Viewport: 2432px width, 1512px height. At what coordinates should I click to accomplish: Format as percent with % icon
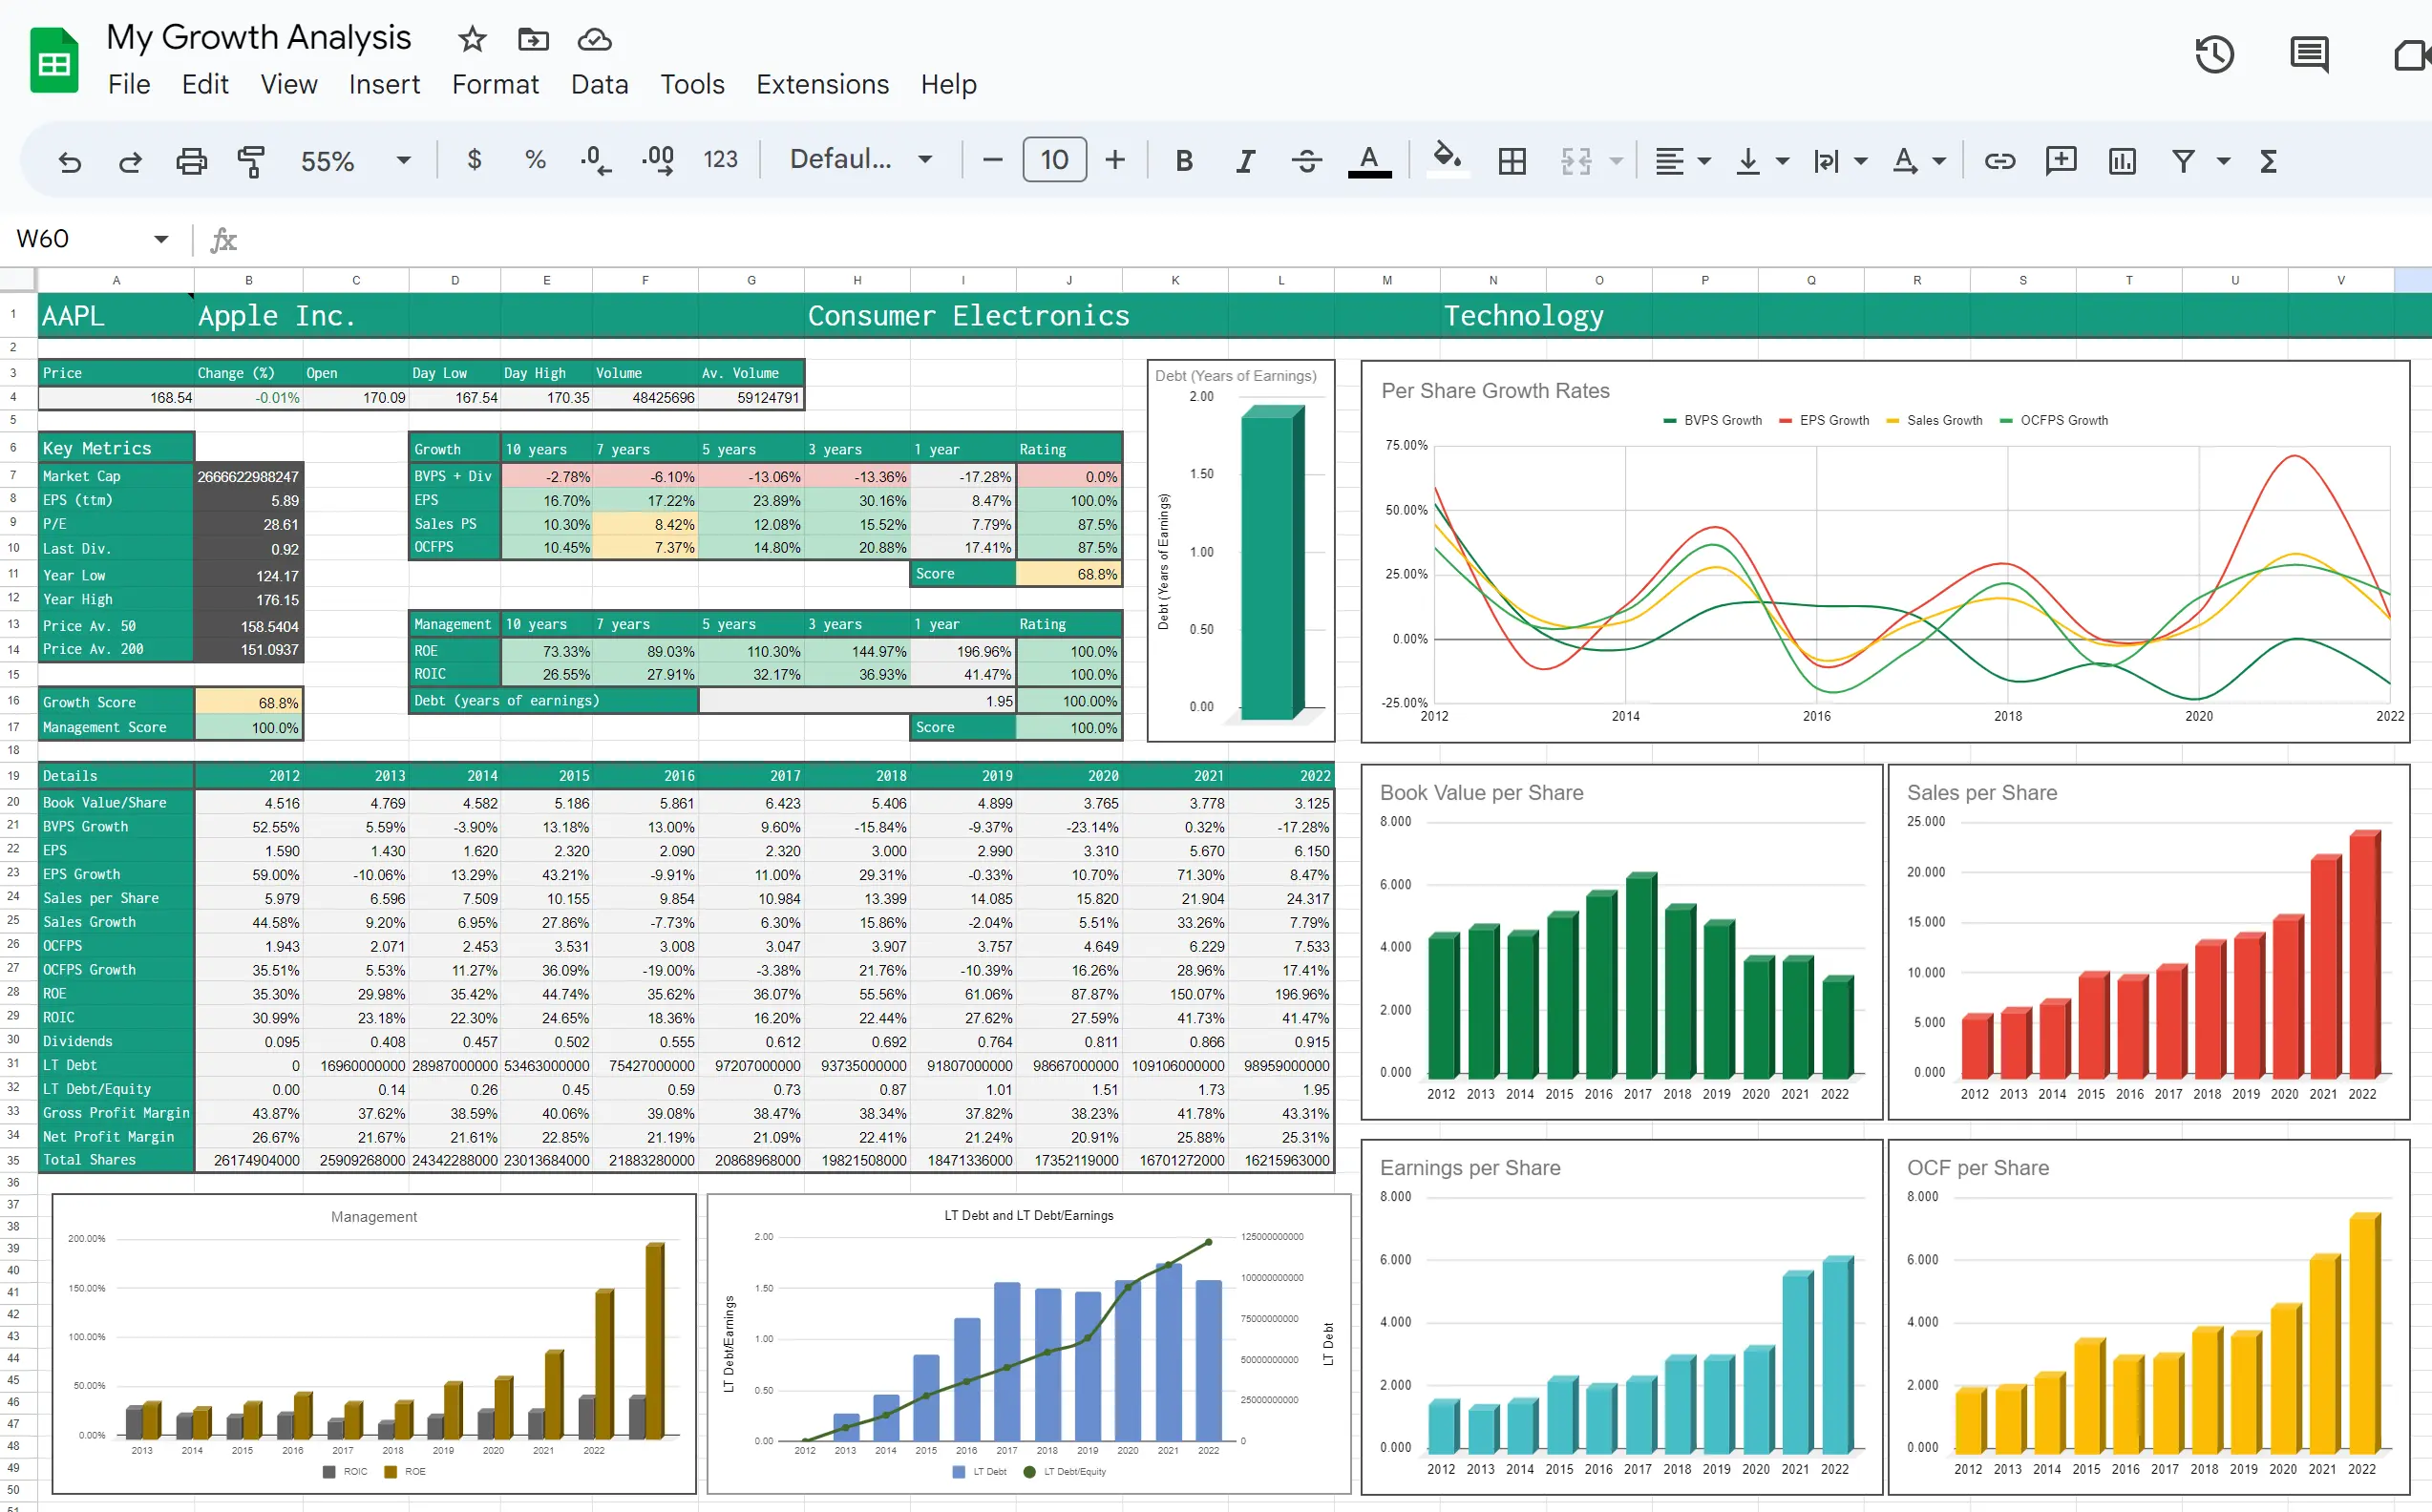pos(535,160)
